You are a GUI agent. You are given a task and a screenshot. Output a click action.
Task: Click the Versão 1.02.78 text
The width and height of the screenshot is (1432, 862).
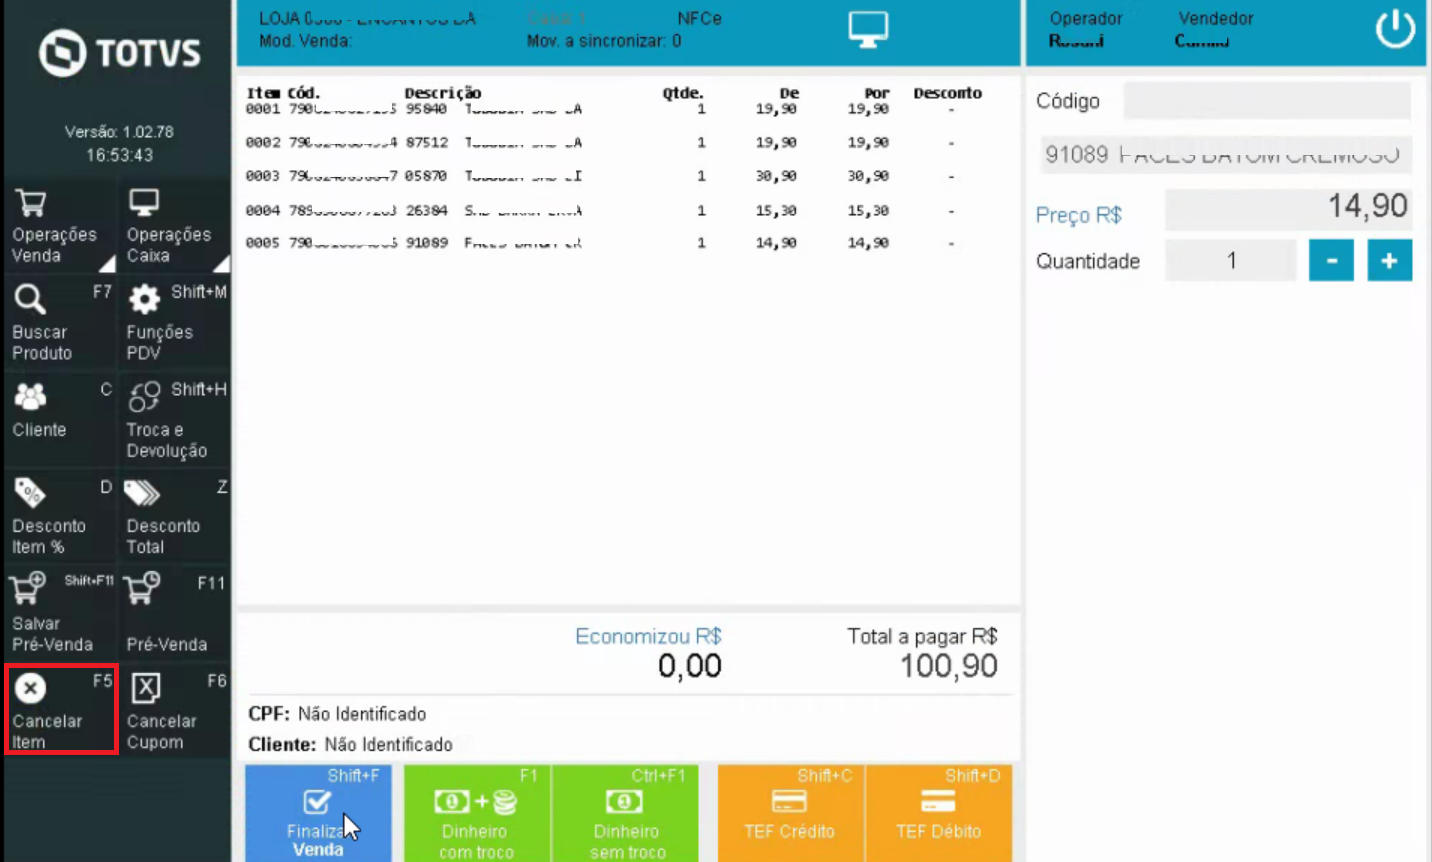119,132
